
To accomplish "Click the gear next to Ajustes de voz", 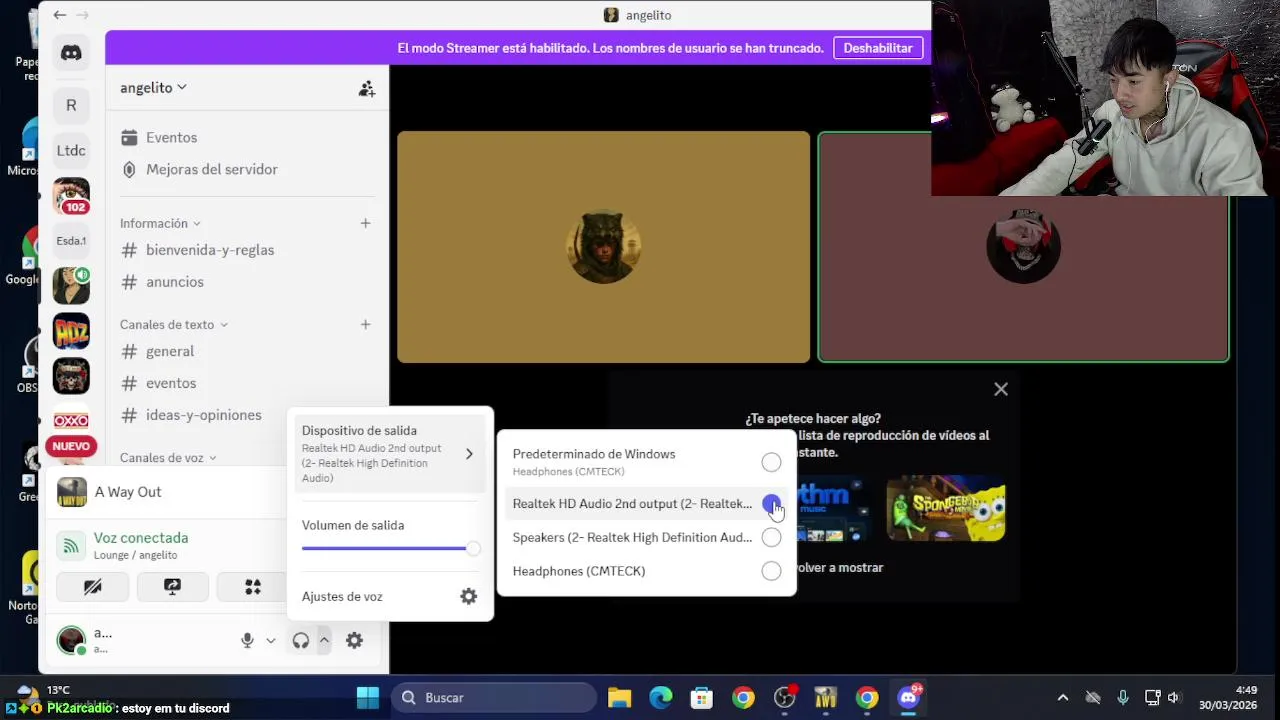I will 468,596.
